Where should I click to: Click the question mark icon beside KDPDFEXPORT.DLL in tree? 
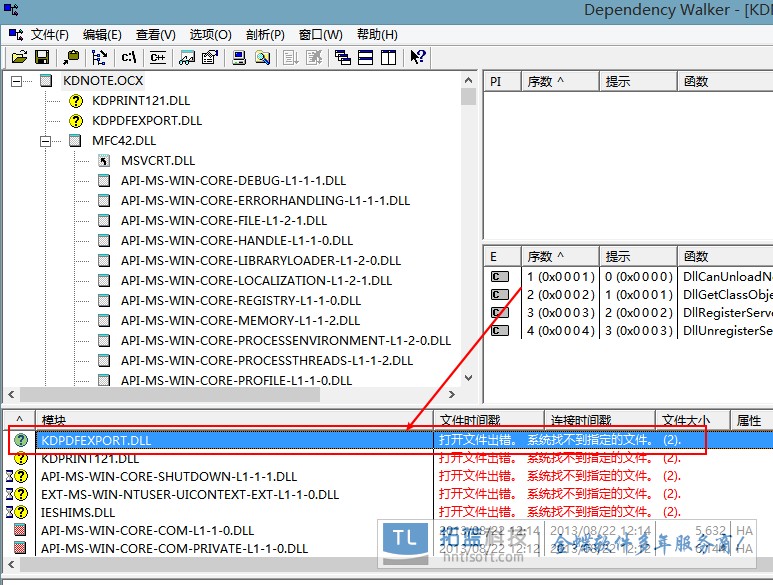pyautogui.click(x=76, y=121)
